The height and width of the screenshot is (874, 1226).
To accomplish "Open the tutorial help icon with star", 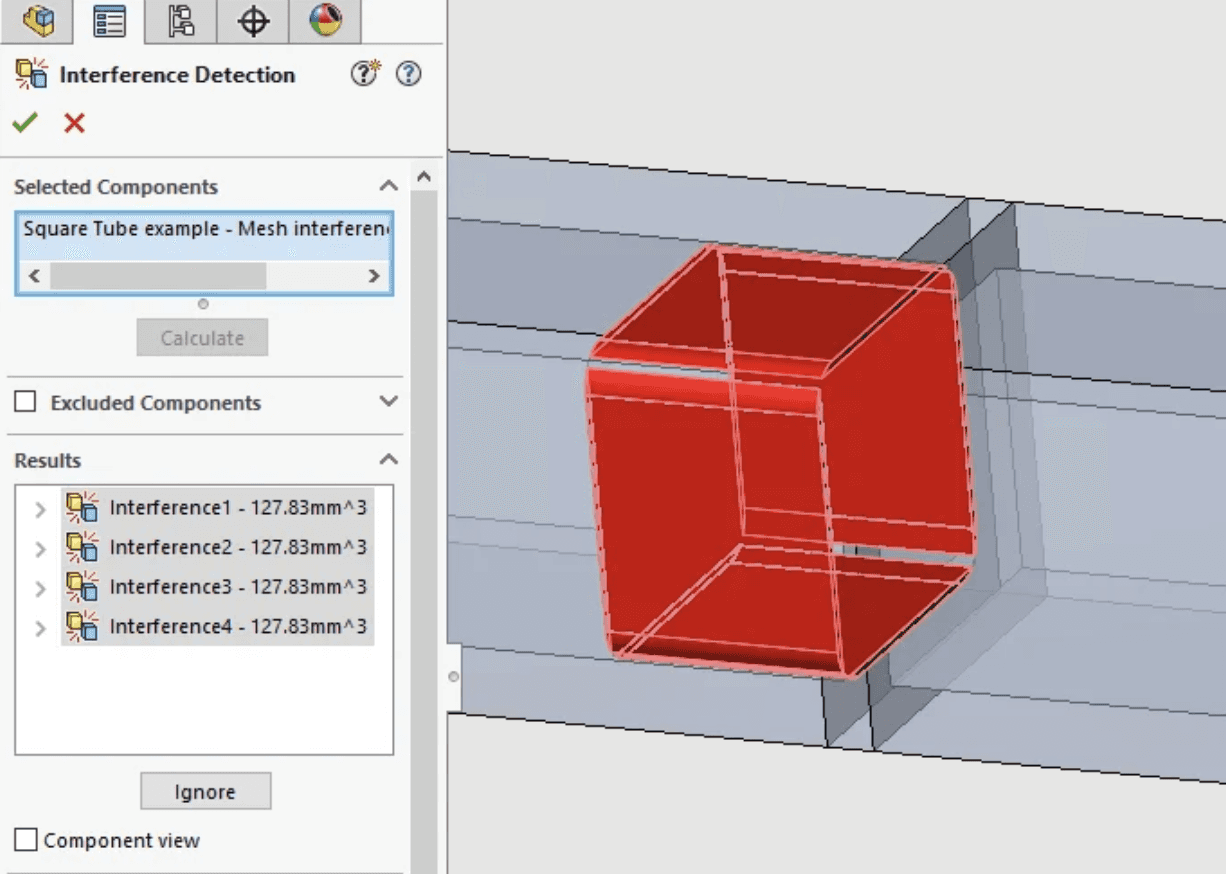I will pyautogui.click(x=366, y=74).
